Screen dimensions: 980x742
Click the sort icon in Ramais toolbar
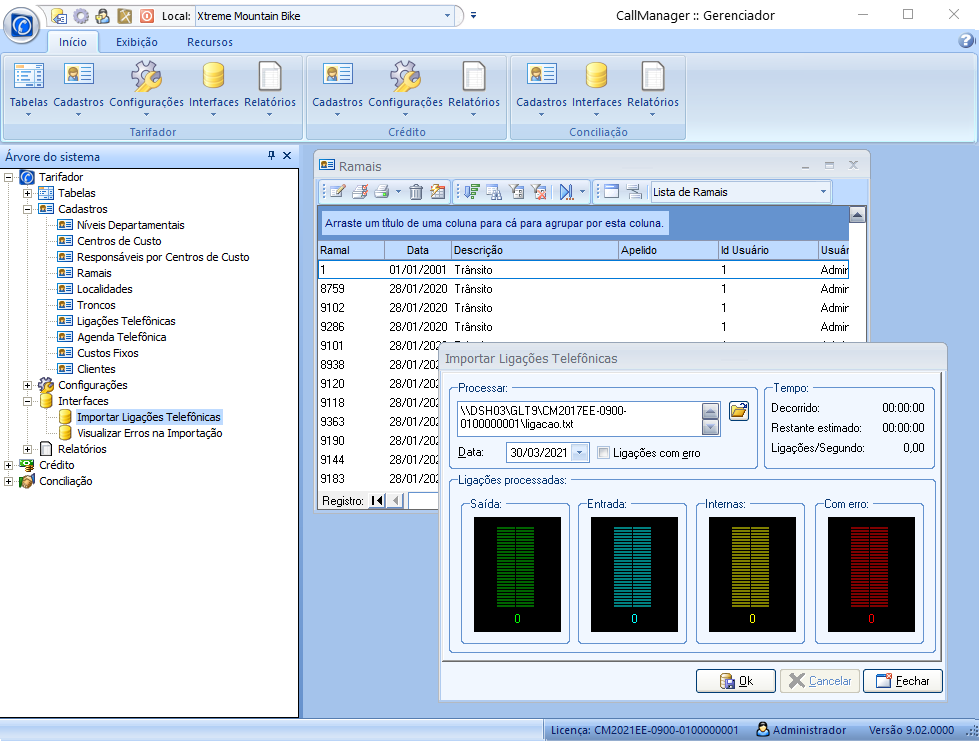tap(472, 192)
